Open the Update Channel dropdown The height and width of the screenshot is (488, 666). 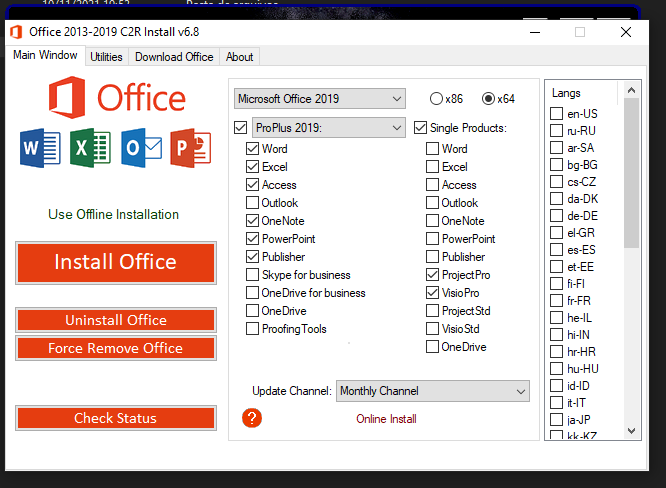point(433,391)
